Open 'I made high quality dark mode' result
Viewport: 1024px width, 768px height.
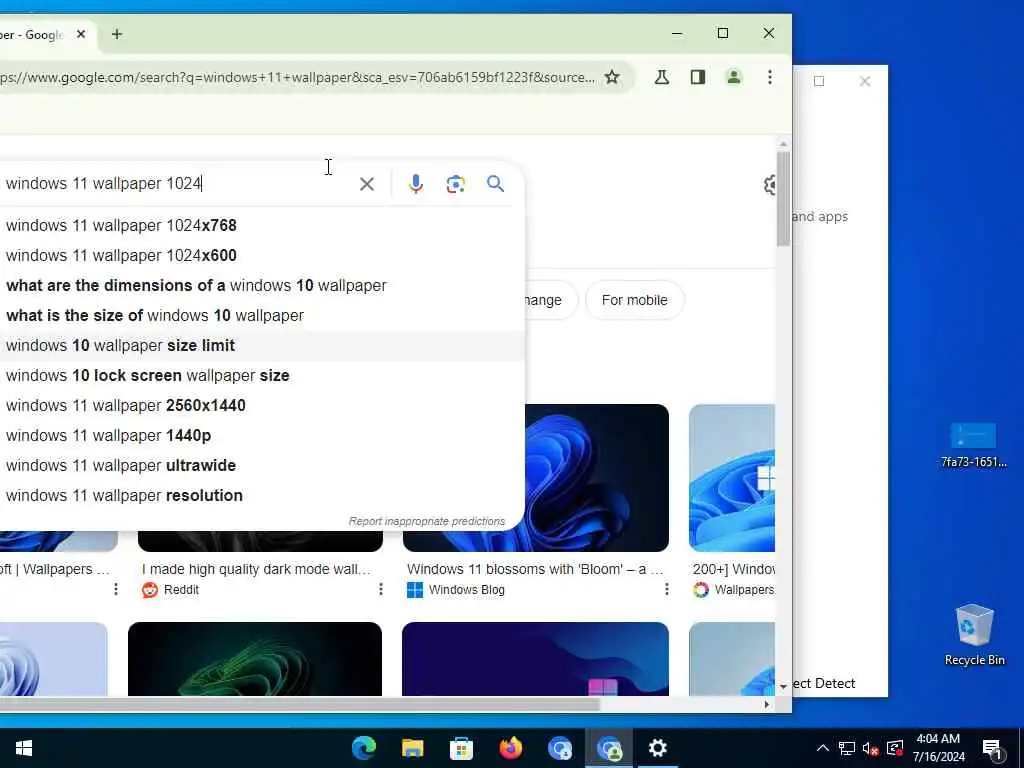point(256,569)
